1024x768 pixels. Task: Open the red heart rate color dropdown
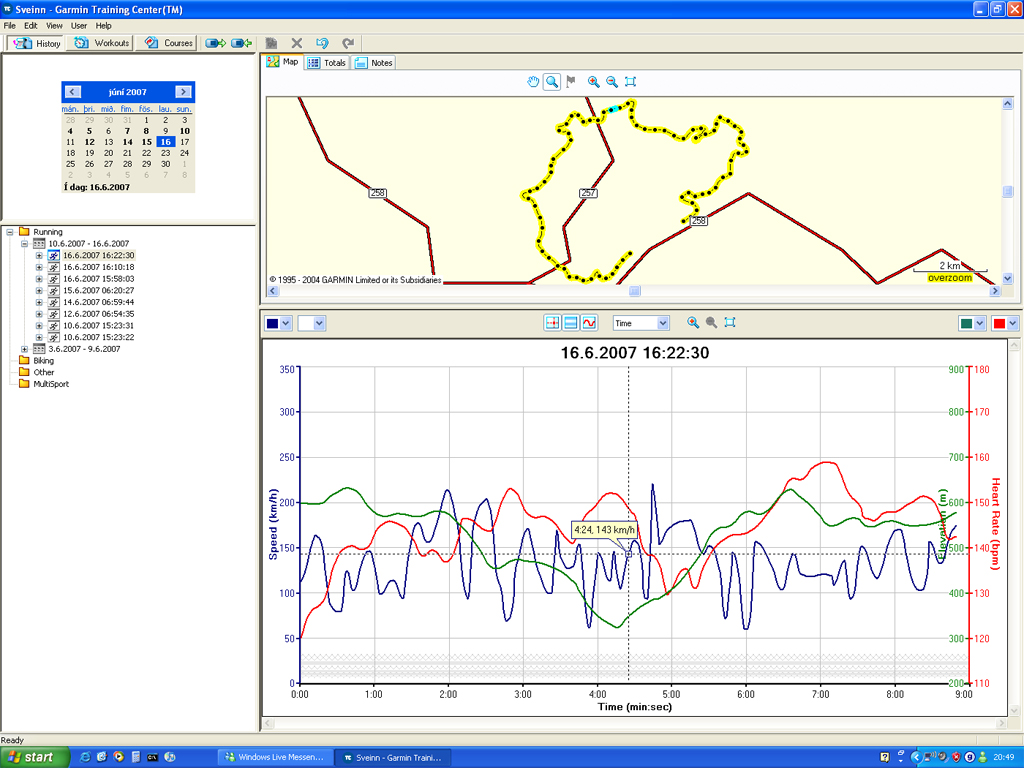click(1012, 323)
